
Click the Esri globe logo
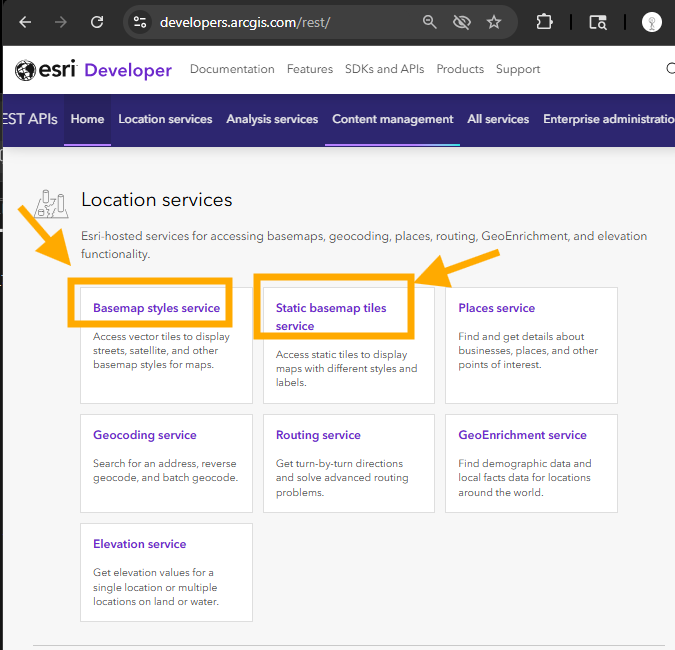point(25,70)
